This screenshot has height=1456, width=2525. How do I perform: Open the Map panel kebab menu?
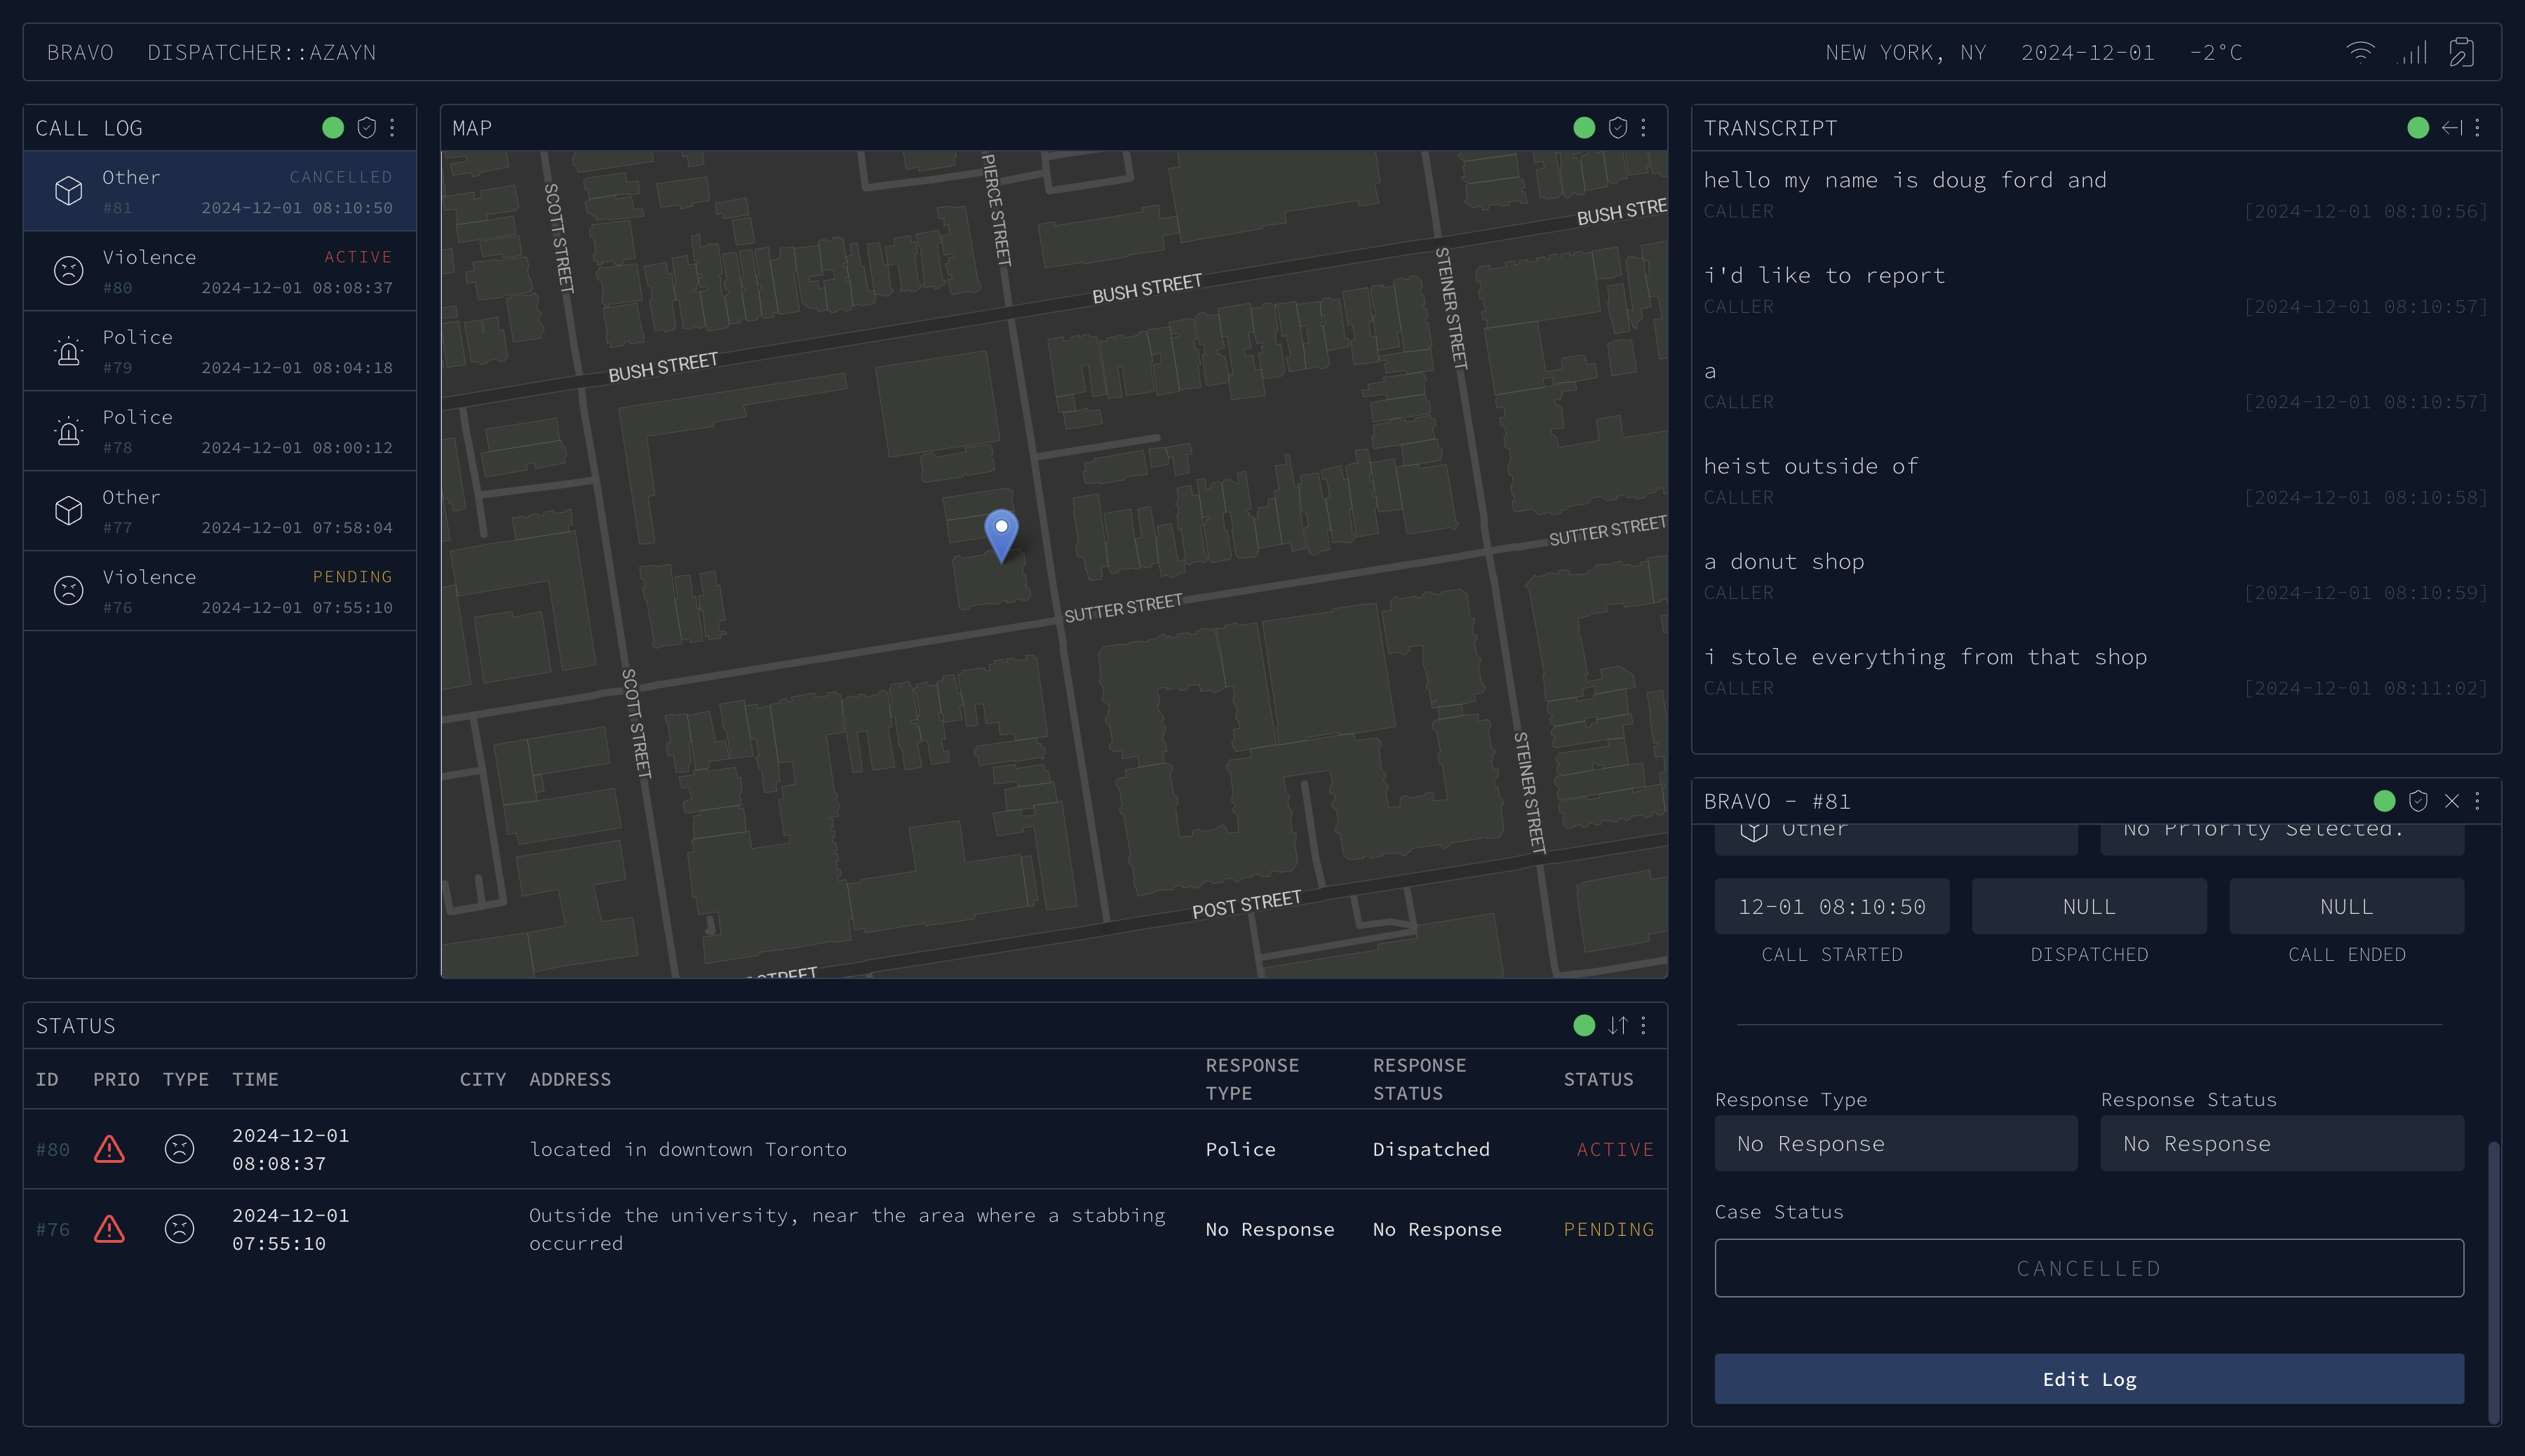click(1645, 127)
